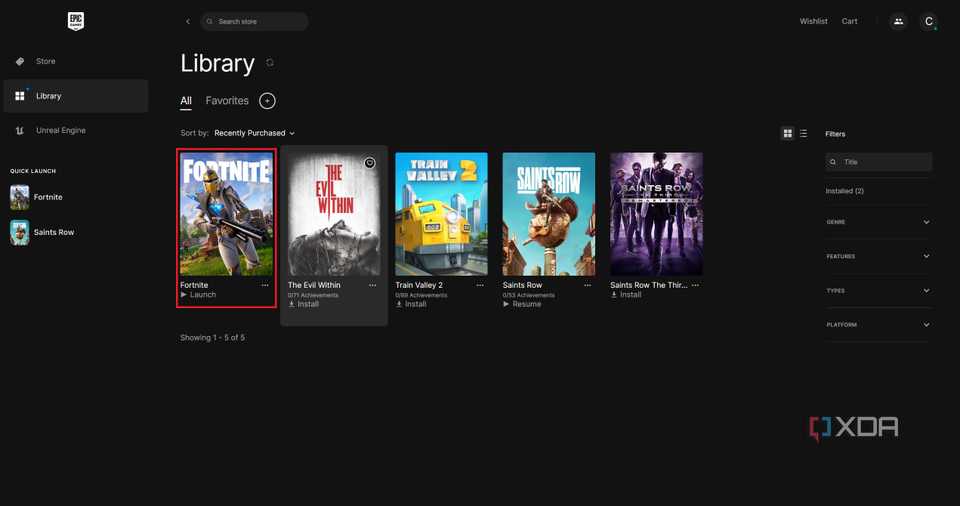Switch to list view
This screenshot has height=506, width=960.
tap(803, 134)
